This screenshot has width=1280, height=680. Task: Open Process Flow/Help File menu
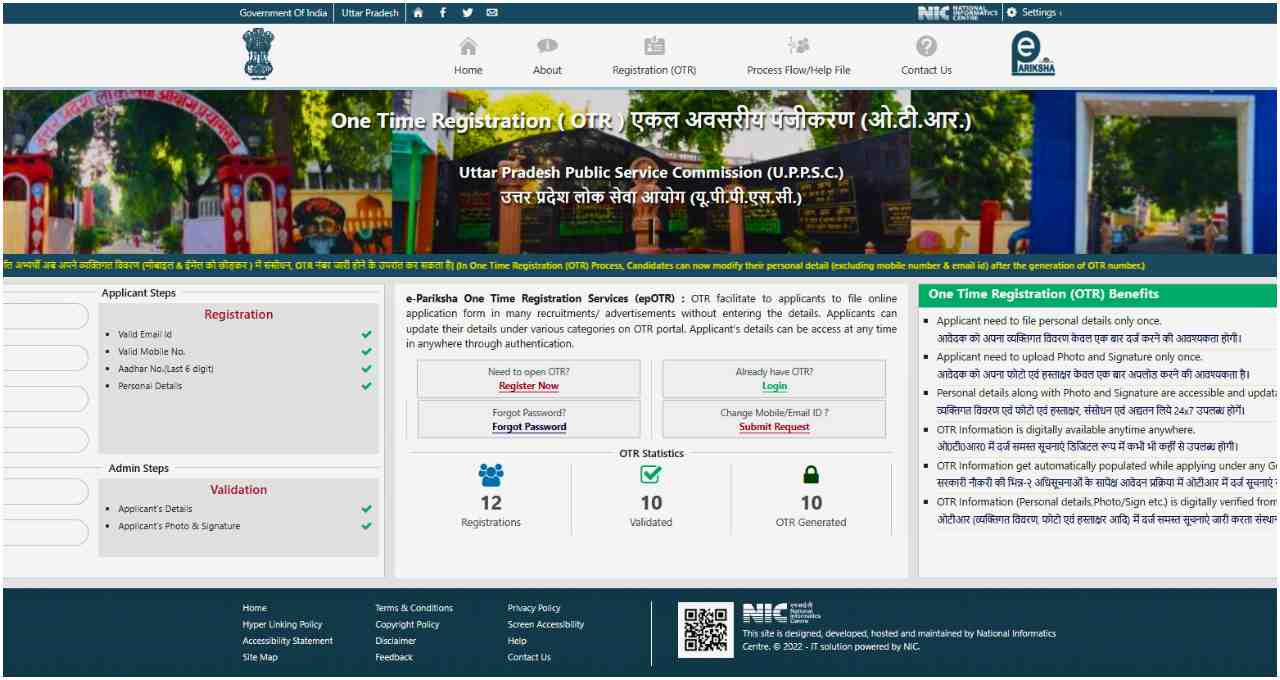tap(798, 56)
